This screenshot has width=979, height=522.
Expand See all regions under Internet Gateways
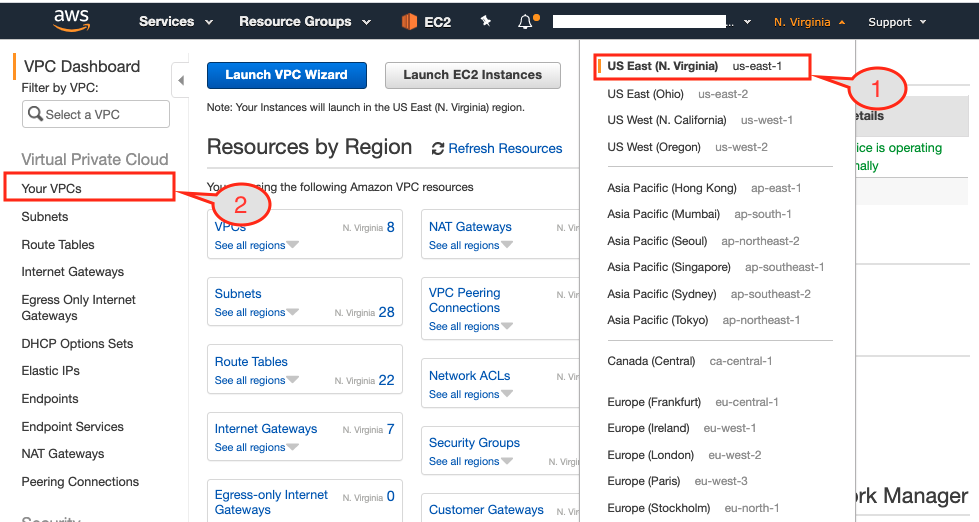pyautogui.click(x=257, y=447)
